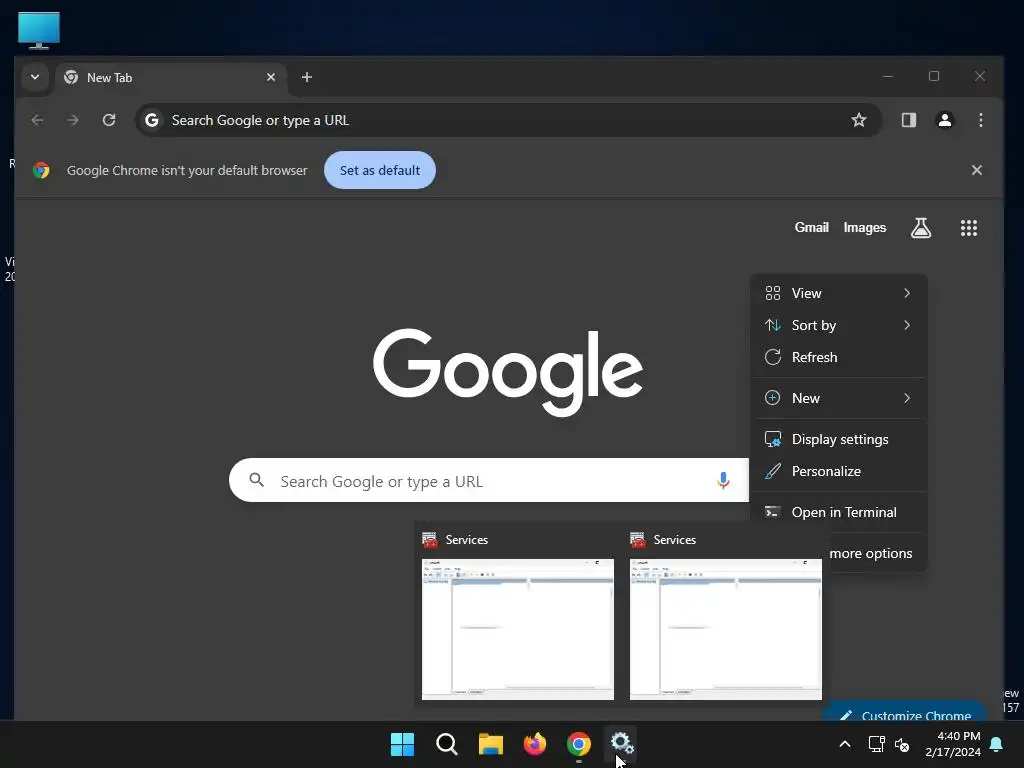
Task: Start voice search with microphone icon
Action: [x=723, y=481]
